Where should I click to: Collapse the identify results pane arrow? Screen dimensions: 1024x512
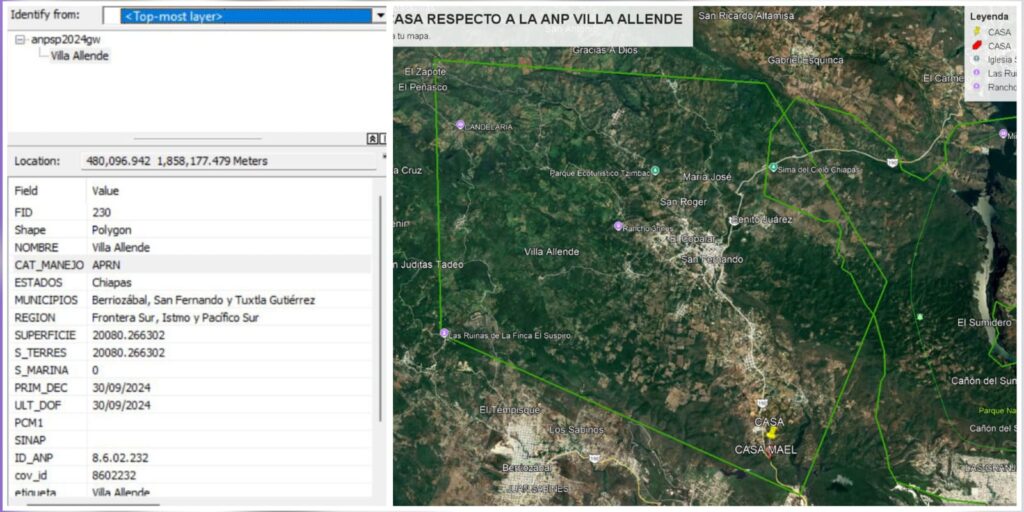click(372, 139)
